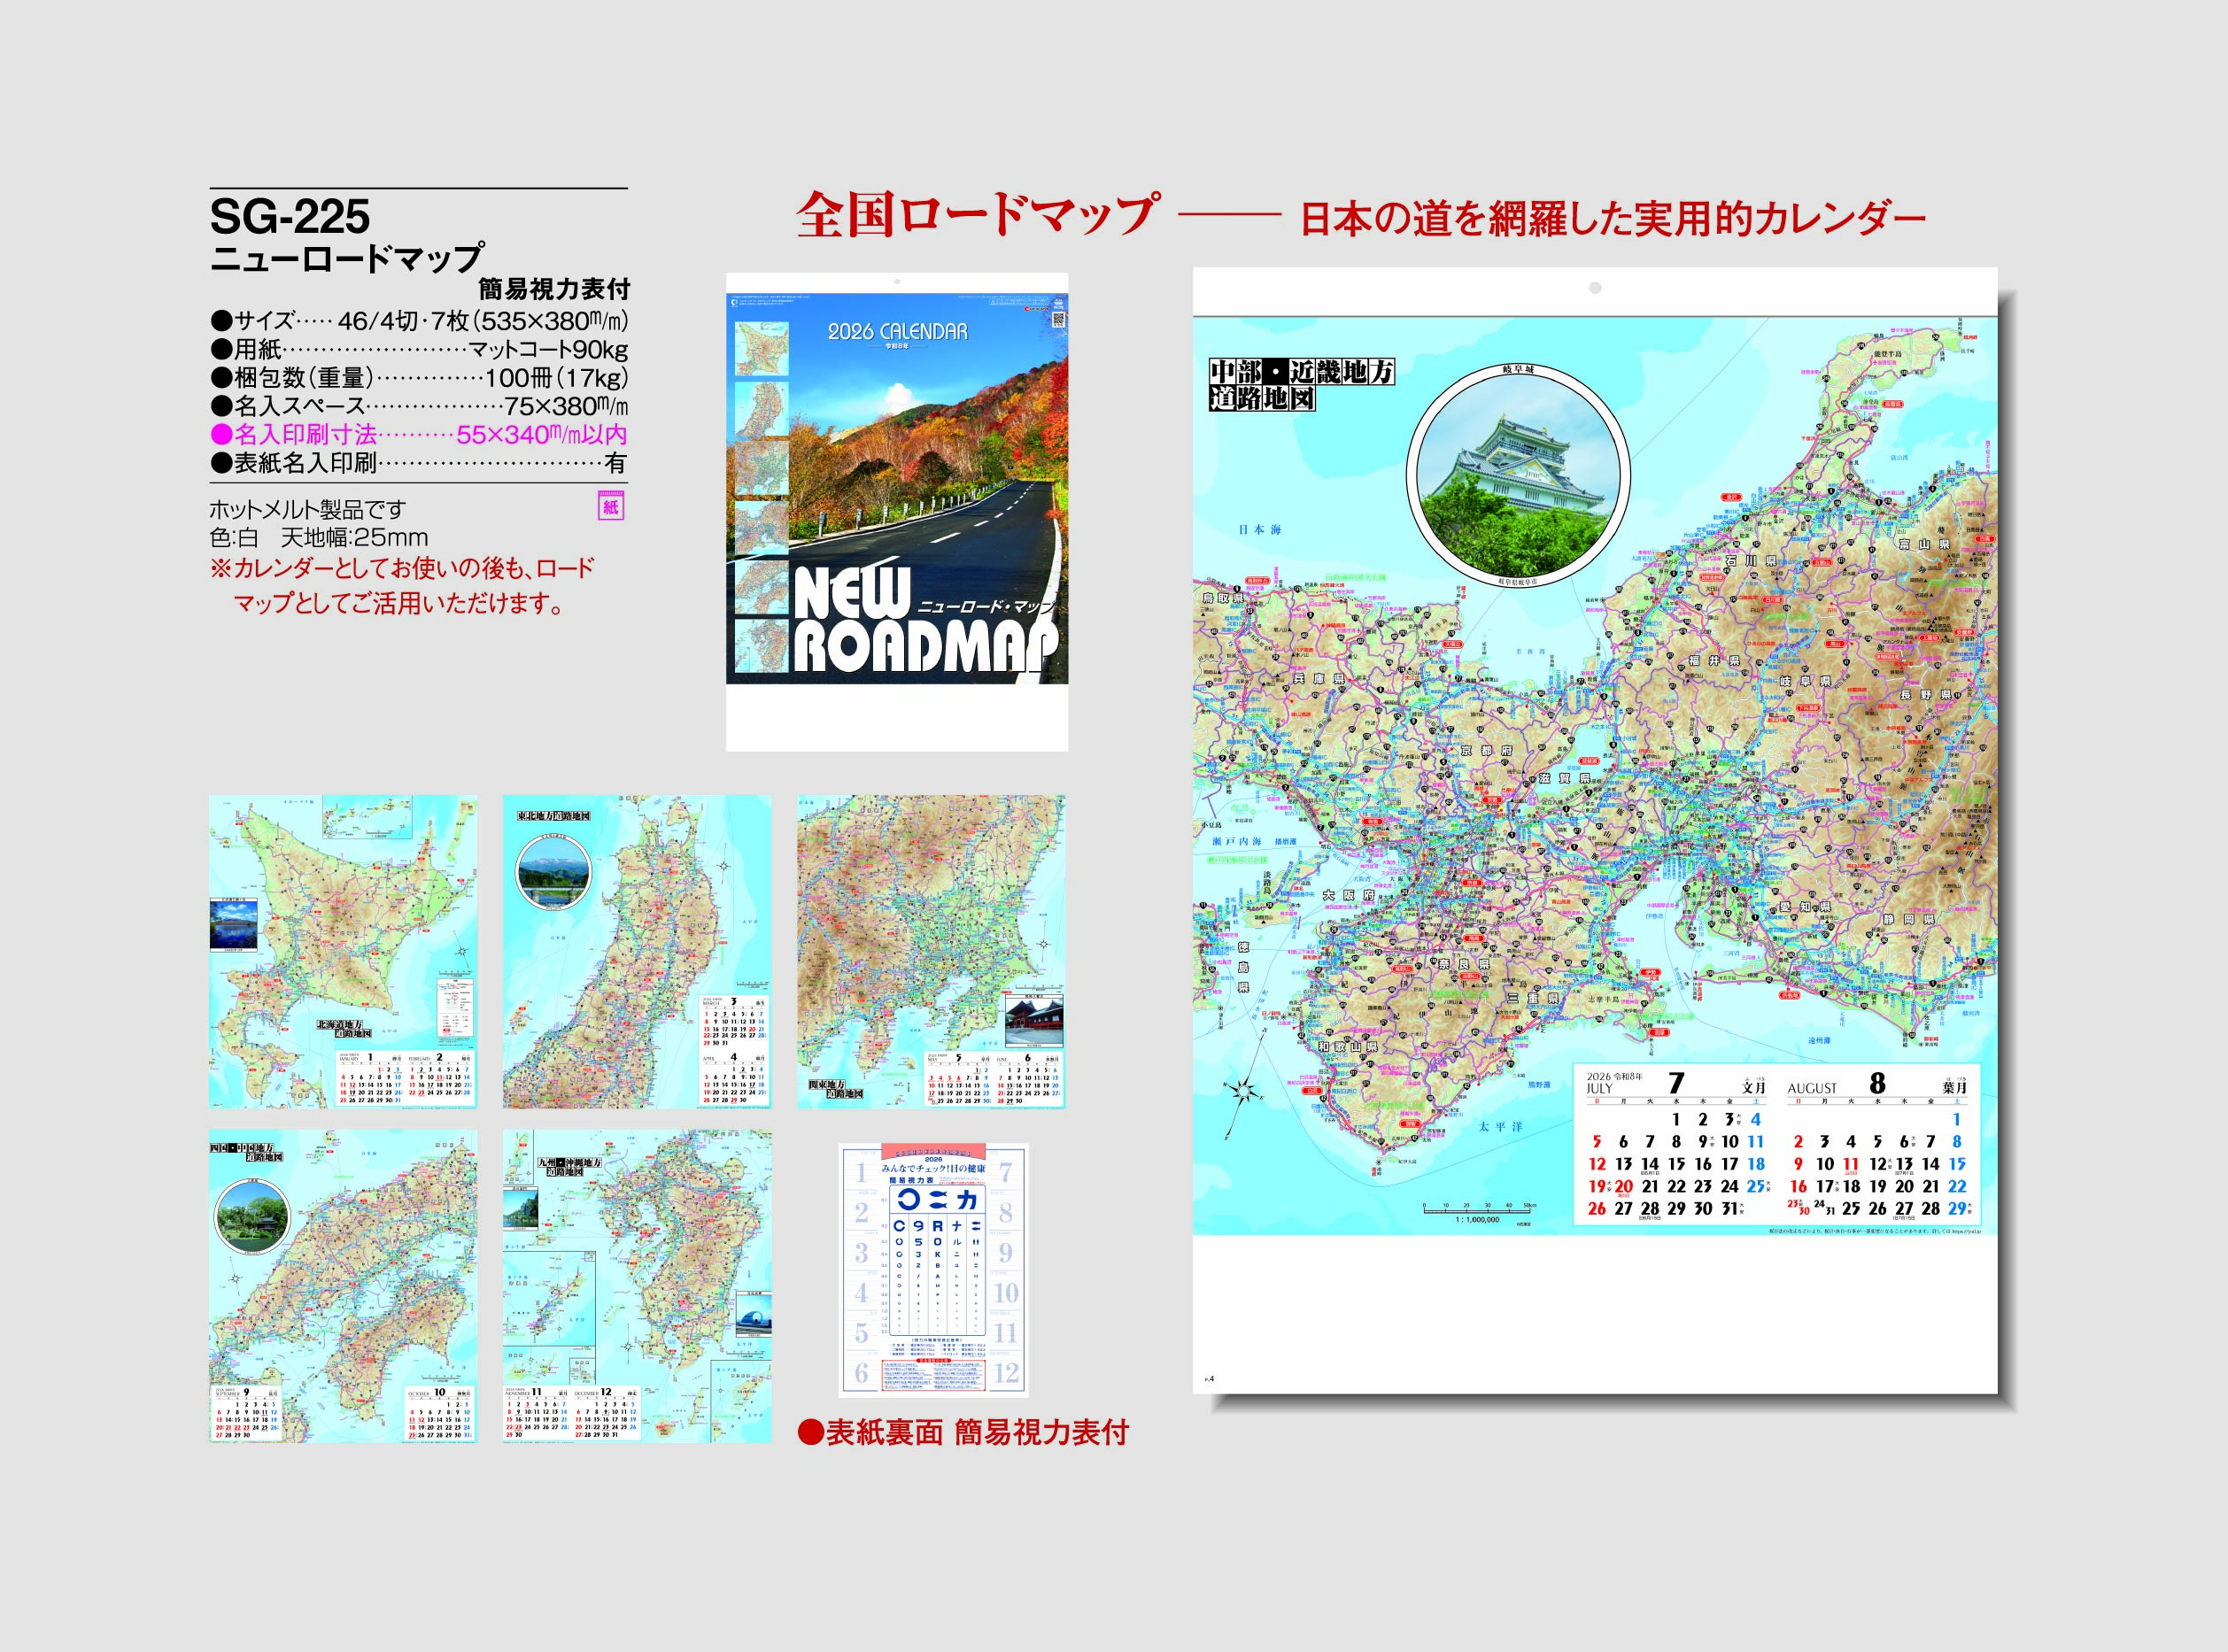Open the 東北地方 map page thumbnail
This screenshot has height=1652, width=2228.
[637, 952]
